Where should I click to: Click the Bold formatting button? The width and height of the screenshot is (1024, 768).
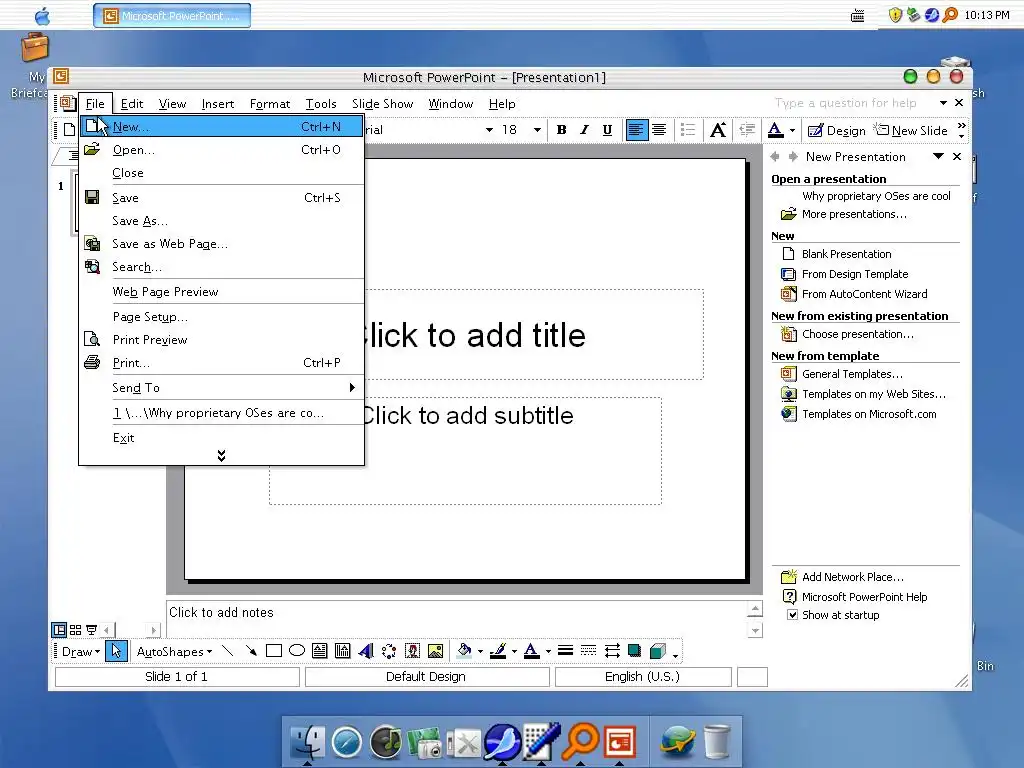pyautogui.click(x=561, y=130)
